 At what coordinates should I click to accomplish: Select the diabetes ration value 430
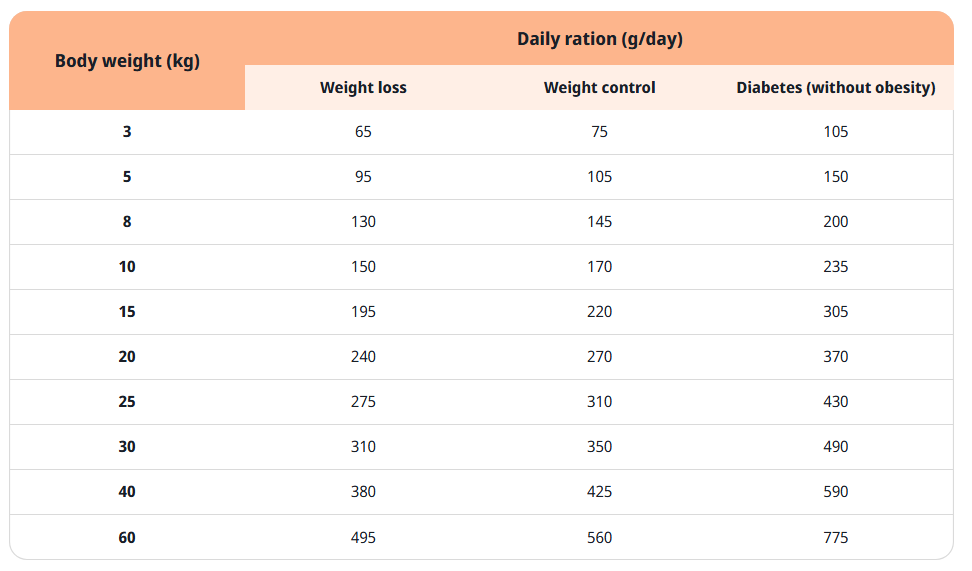pyautogui.click(x=835, y=402)
